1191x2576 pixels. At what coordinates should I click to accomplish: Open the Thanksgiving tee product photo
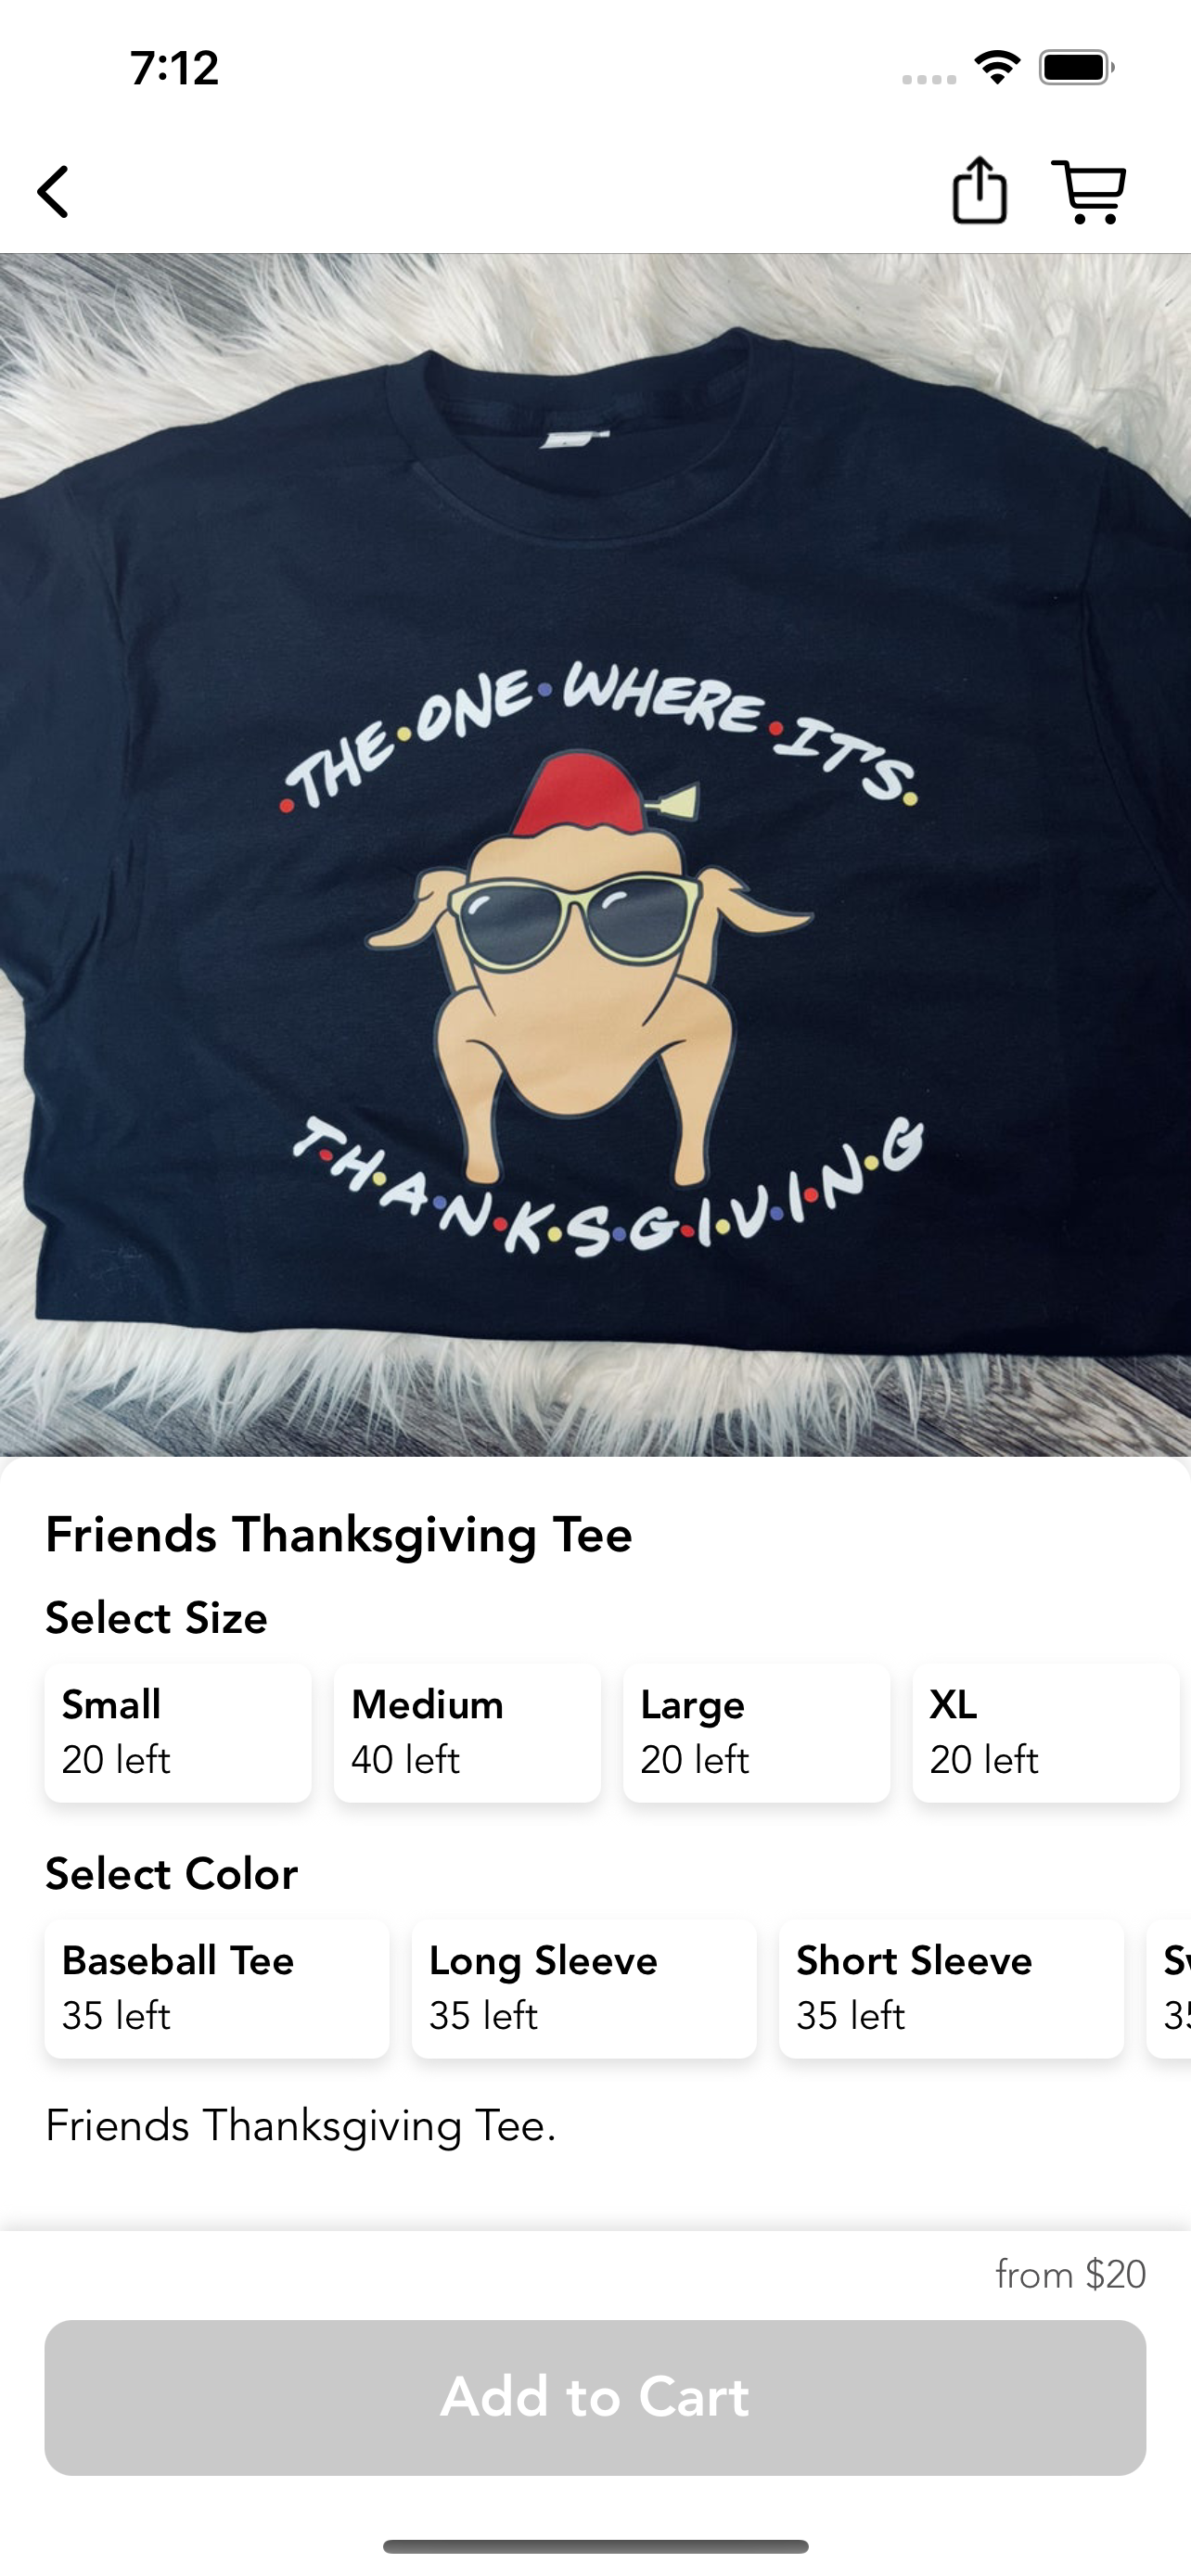tap(595, 855)
